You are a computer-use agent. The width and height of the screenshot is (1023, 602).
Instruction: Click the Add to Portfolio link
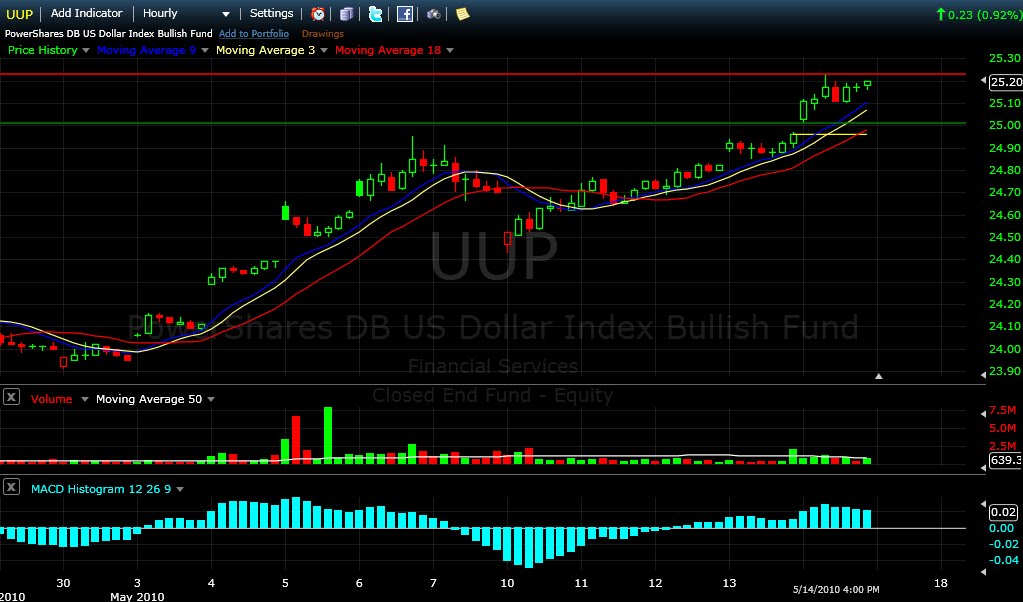coord(254,33)
